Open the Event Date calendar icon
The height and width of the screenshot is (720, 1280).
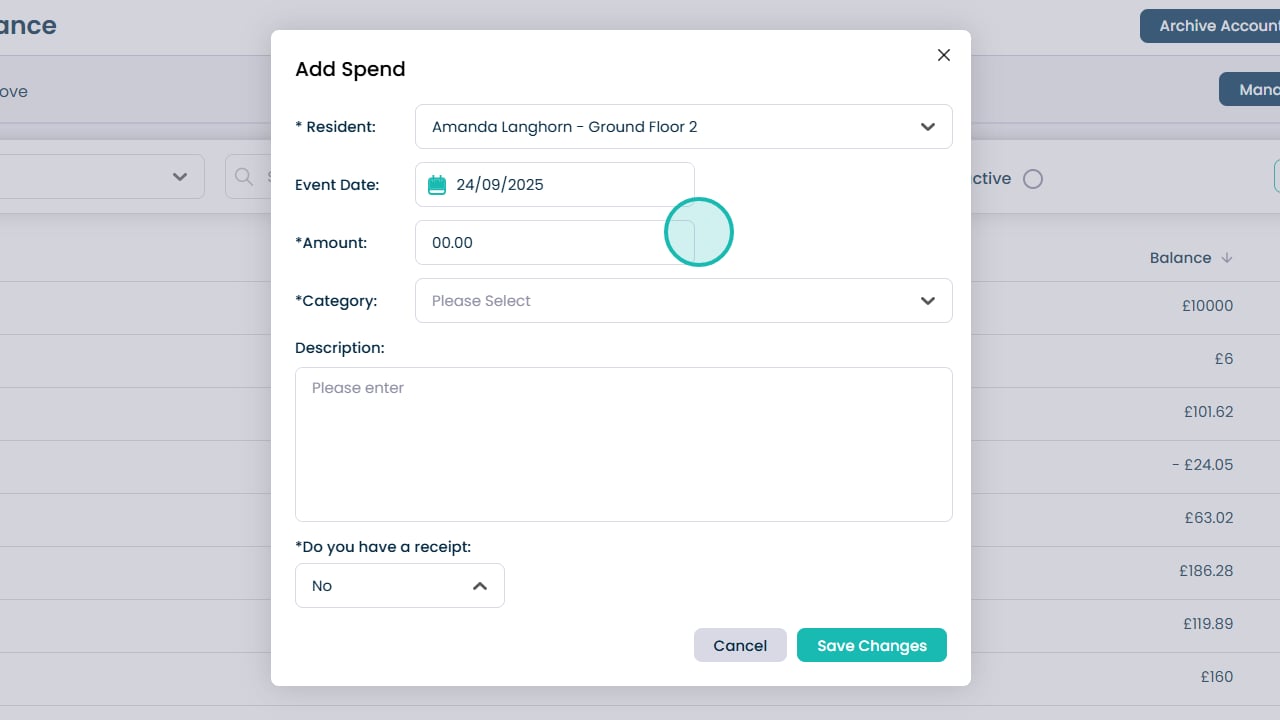coord(437,185)
